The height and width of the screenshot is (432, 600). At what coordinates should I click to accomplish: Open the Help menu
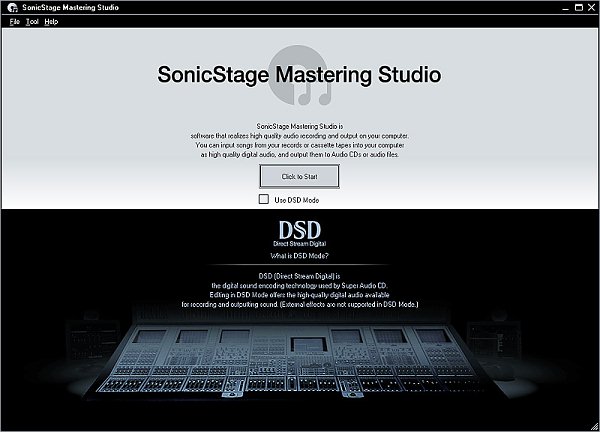tap(51, 22)
